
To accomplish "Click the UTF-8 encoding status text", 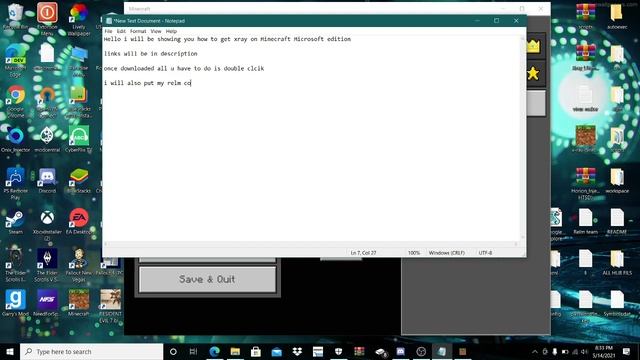I will click(x=485, y=253).
